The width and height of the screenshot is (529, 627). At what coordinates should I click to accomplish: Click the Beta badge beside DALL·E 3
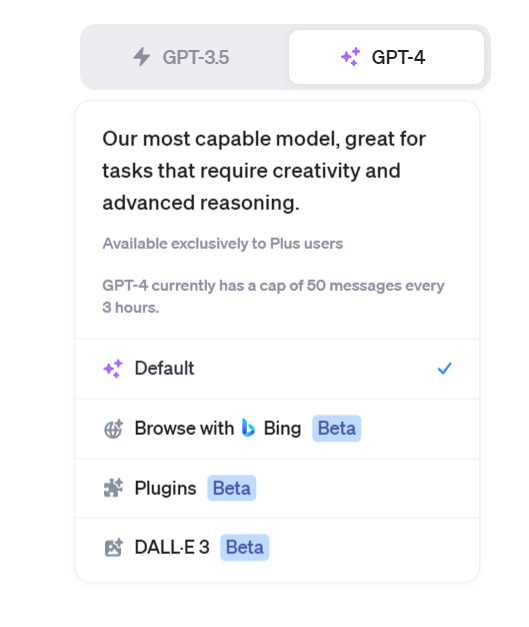coord(245,547)
